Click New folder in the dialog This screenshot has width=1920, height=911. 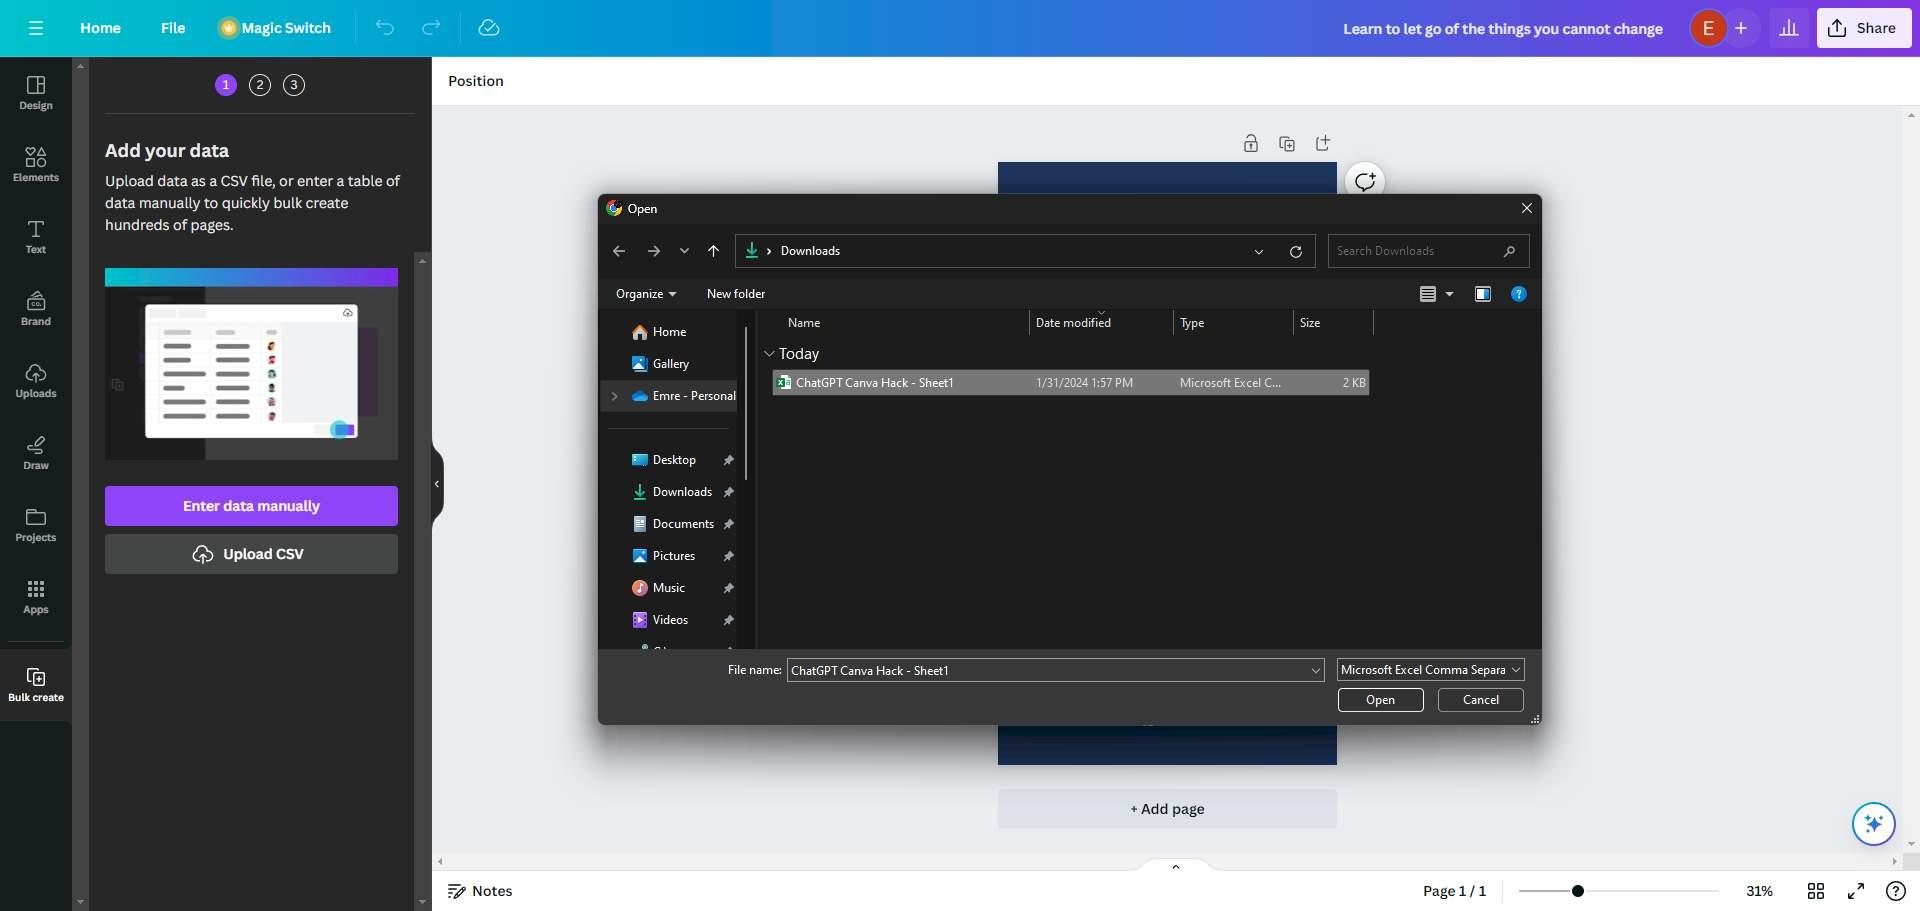736,294
